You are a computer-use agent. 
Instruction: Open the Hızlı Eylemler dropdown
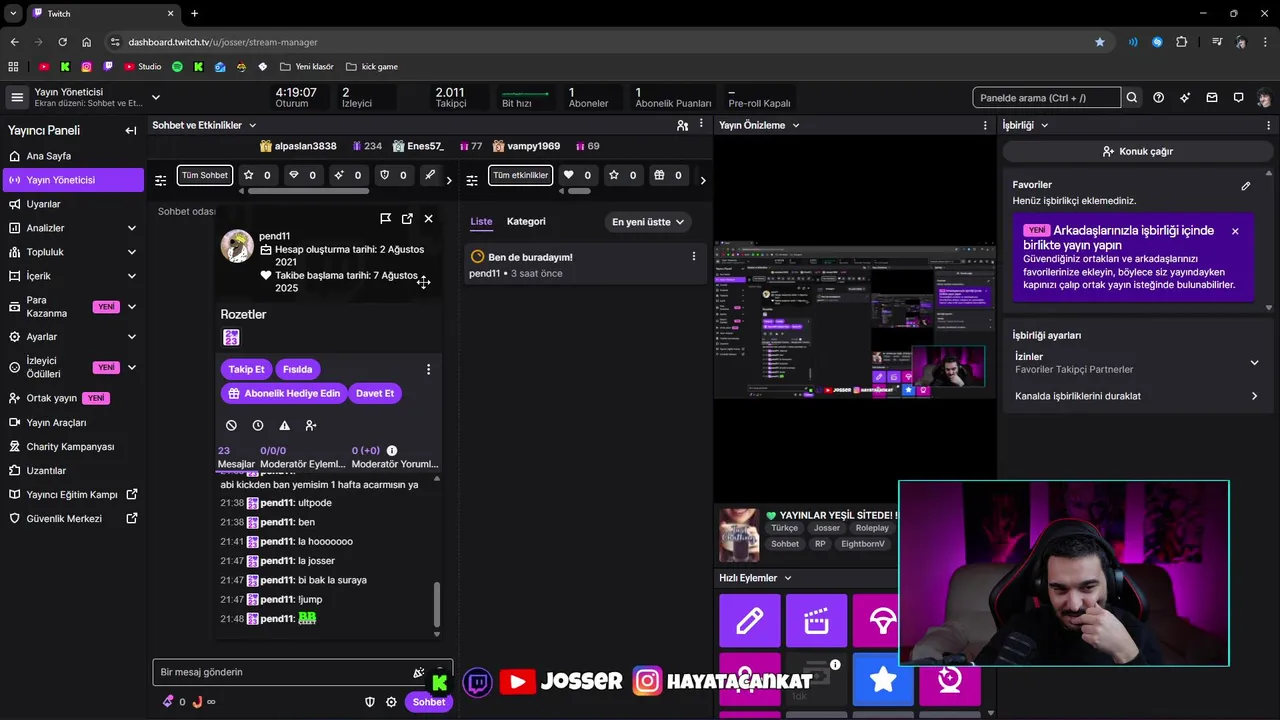pos(755,578)
